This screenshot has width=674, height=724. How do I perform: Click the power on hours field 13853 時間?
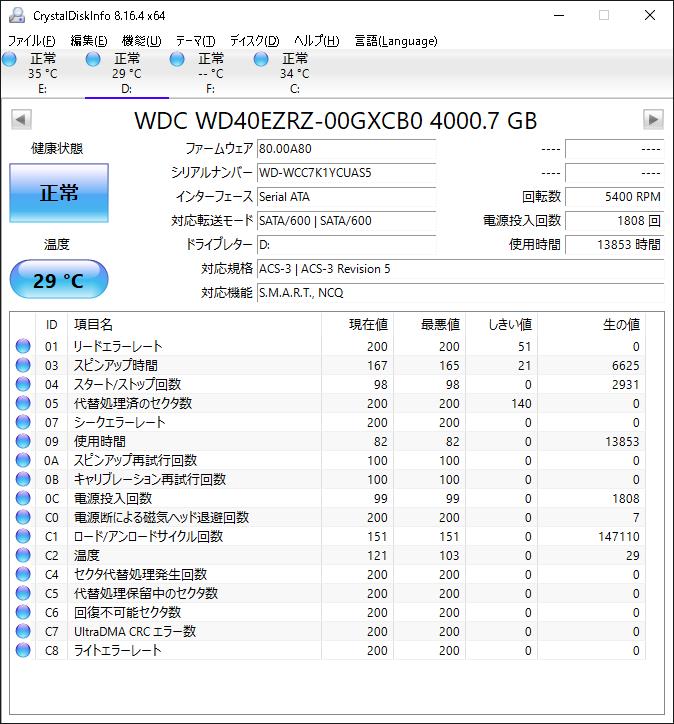click(614, 245)
